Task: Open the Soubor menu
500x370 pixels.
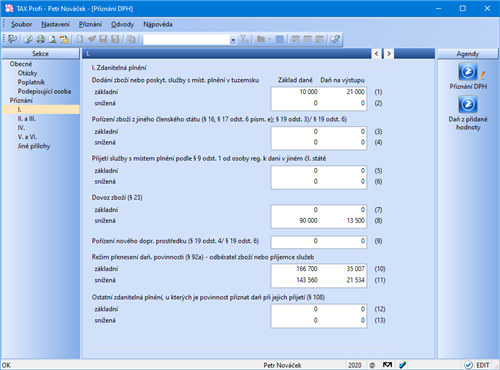Action: 22,24
